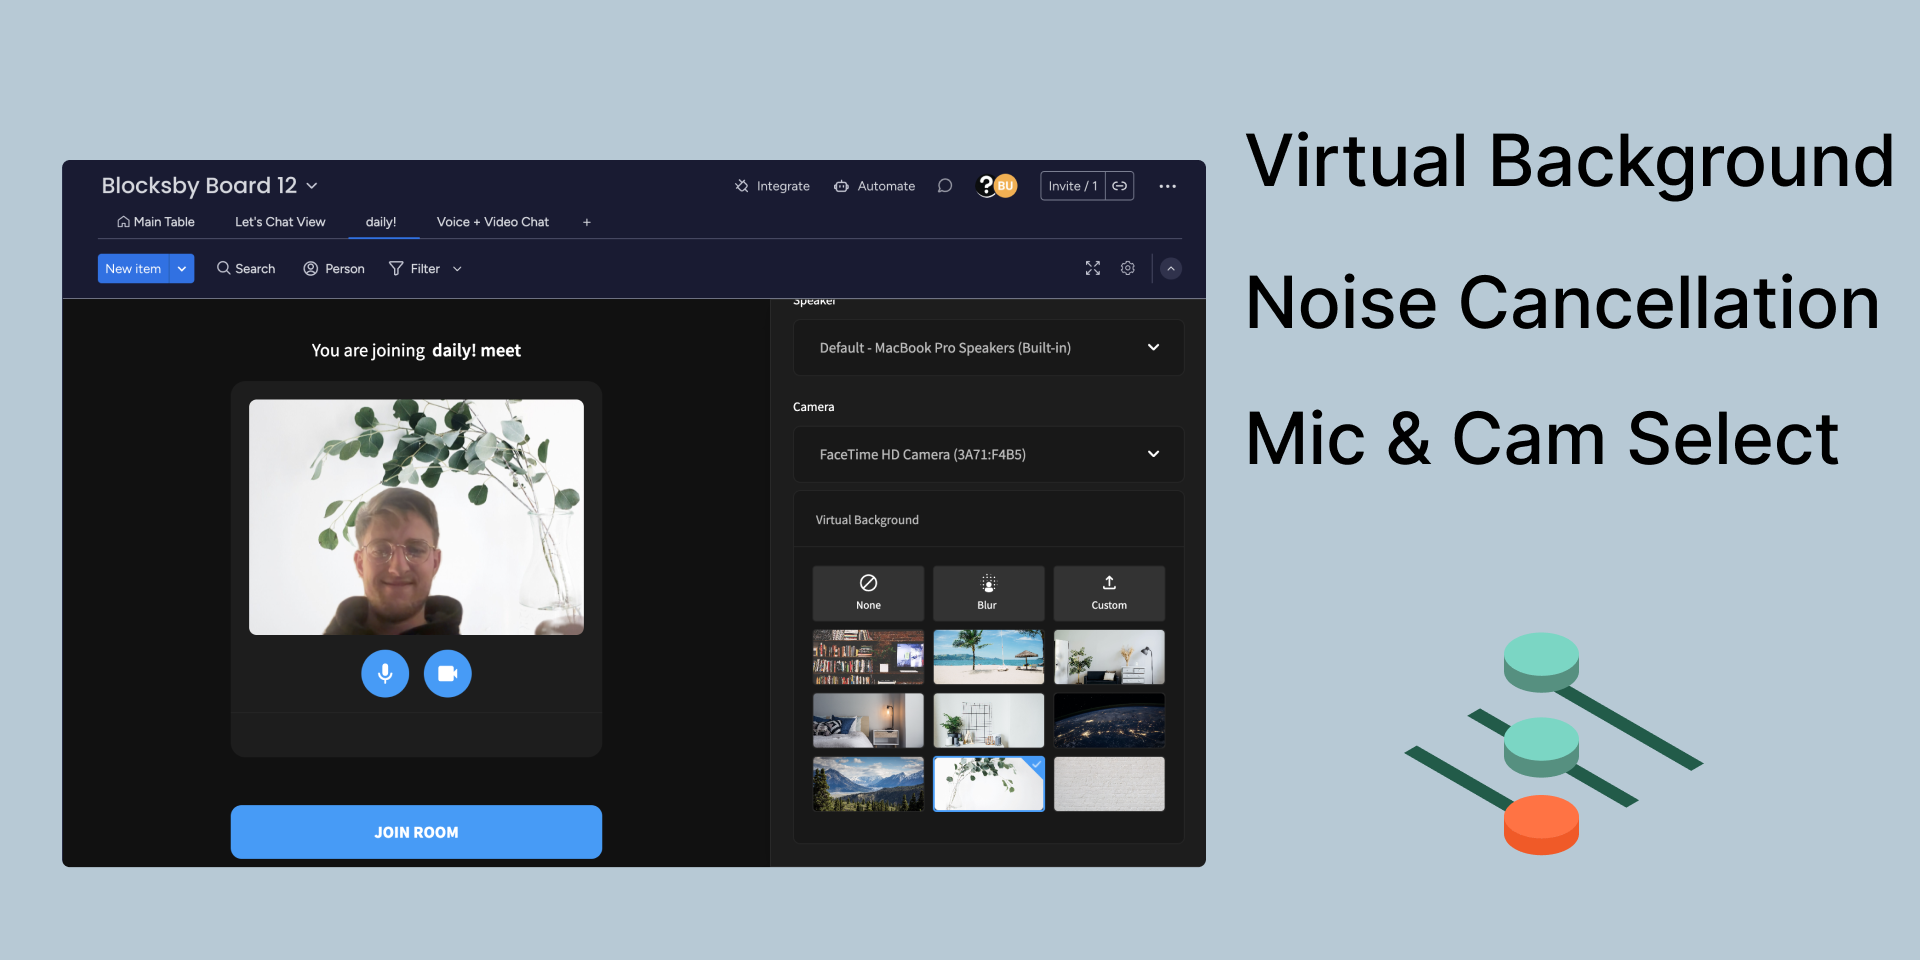
Task: Open the three-dot more options menu
Action: click(1167, 186)
